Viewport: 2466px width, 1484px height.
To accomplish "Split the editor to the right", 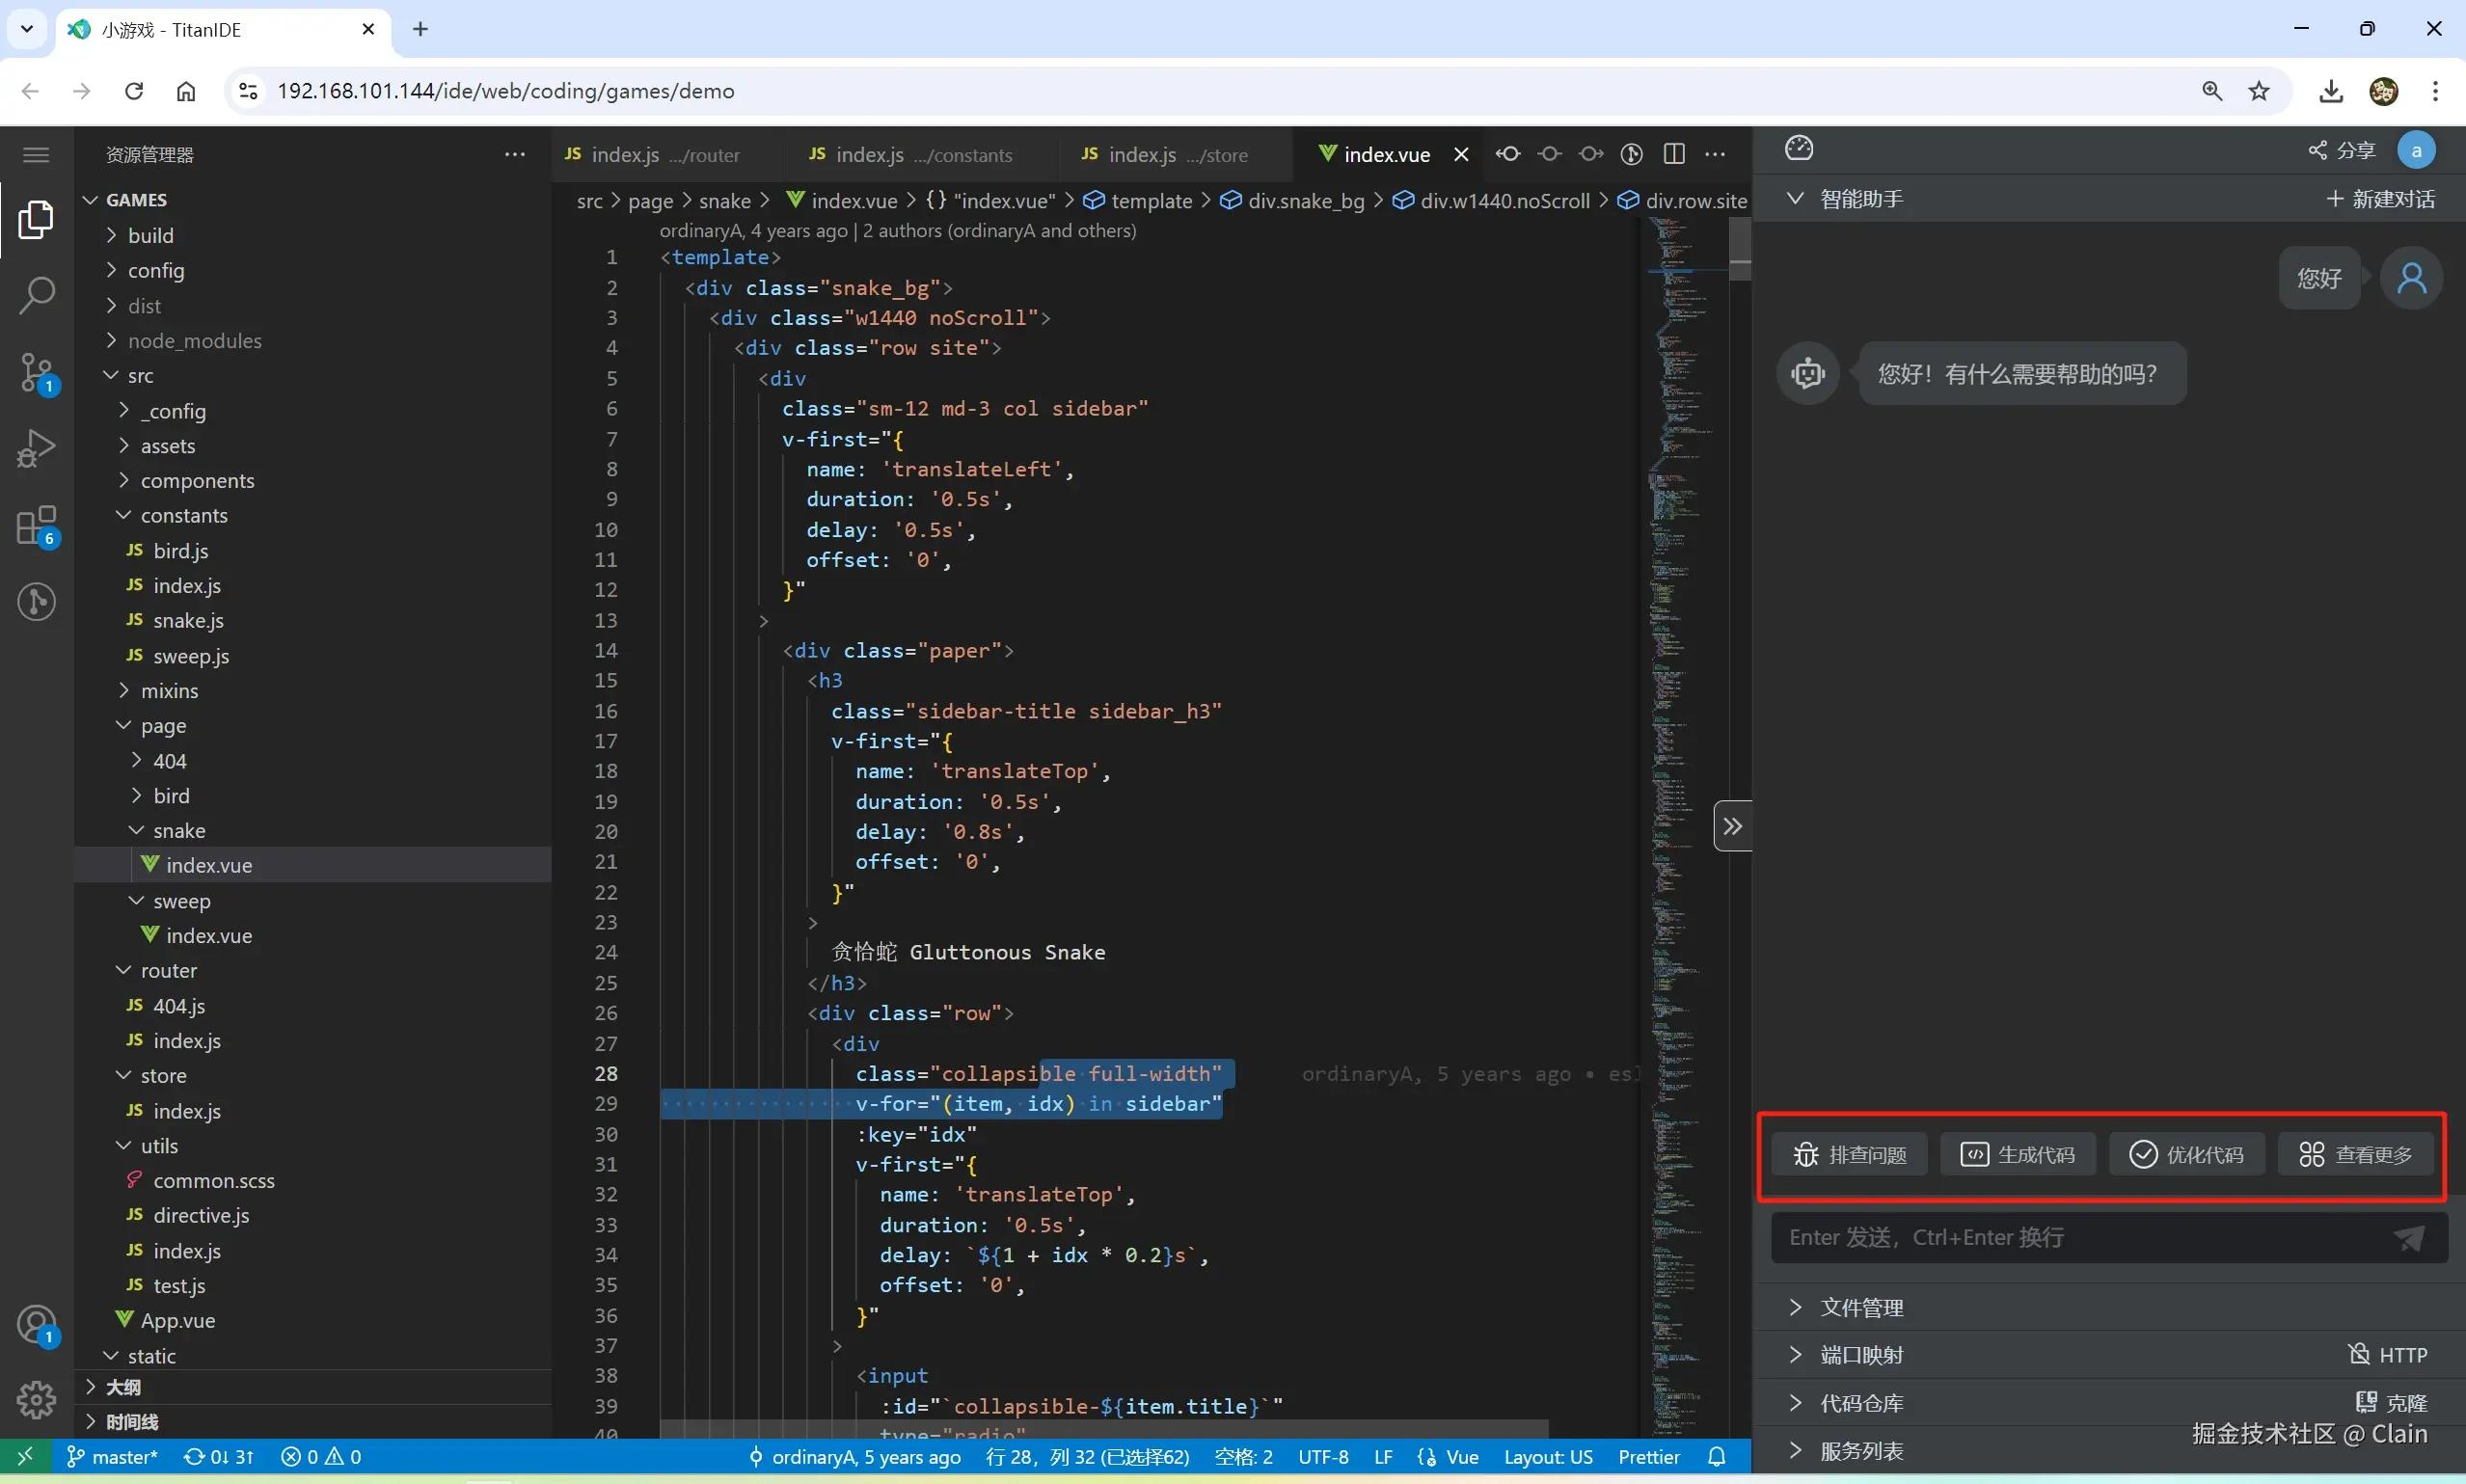I will 1674,154.
